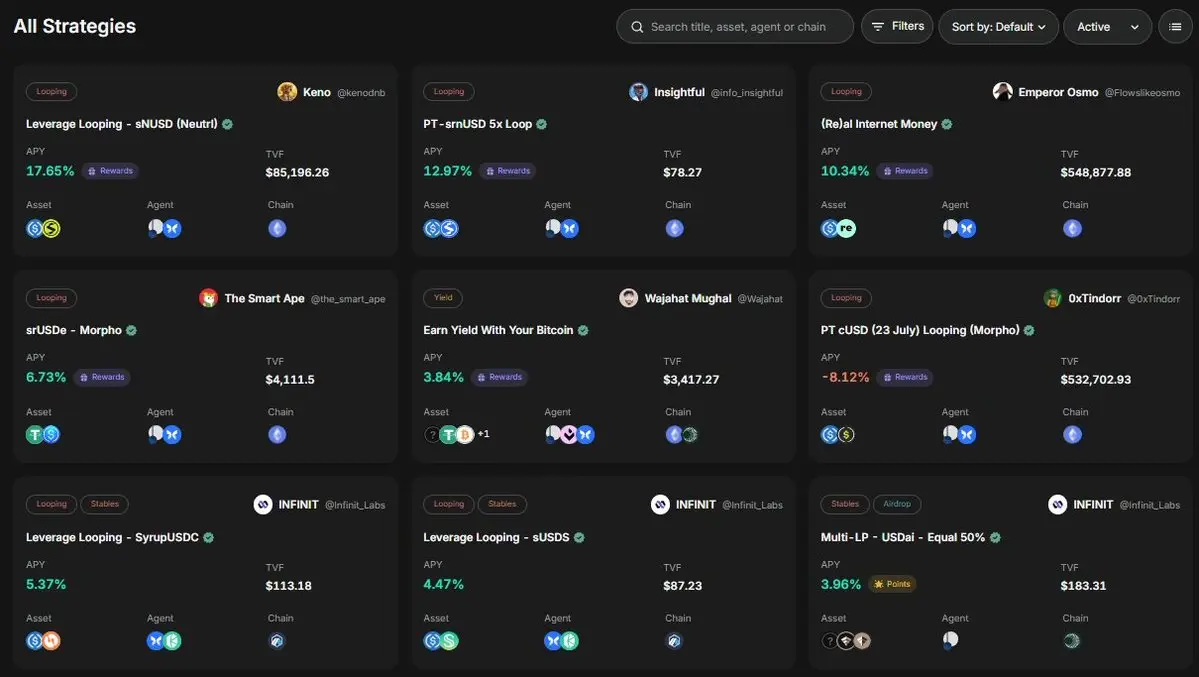This screenshot has width=1199, height=677.
Task: Click chain icon on Multi-LP USDai card
Action: click(x=1072, y=641)
